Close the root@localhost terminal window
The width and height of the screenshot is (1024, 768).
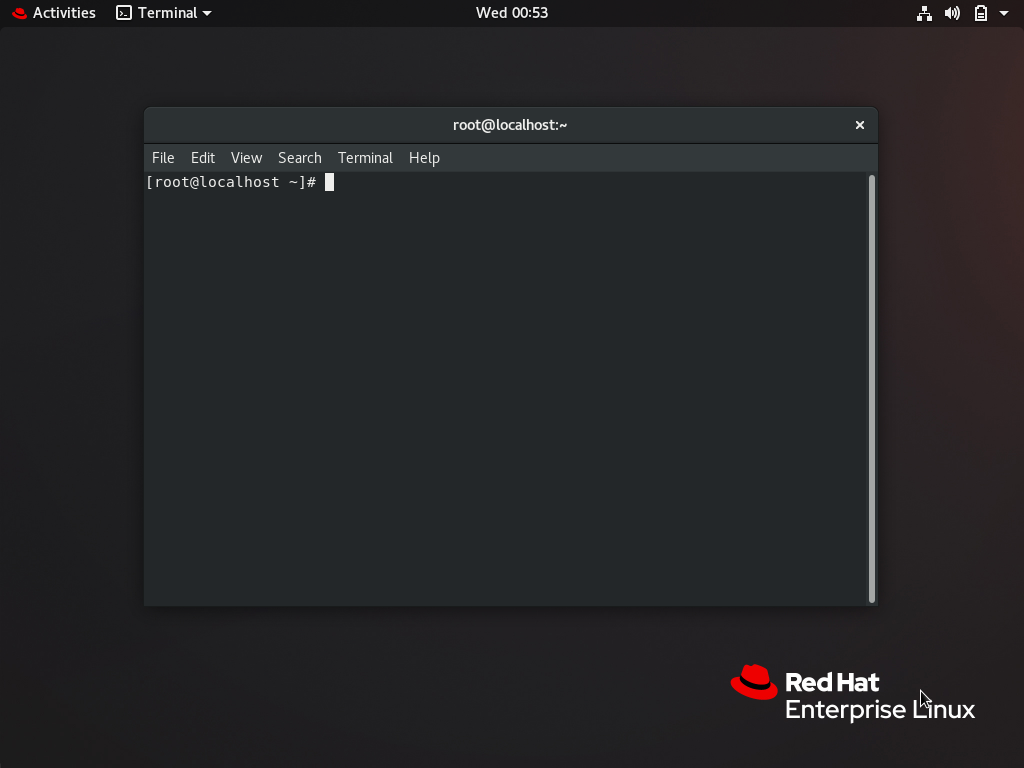pos(859,125)
